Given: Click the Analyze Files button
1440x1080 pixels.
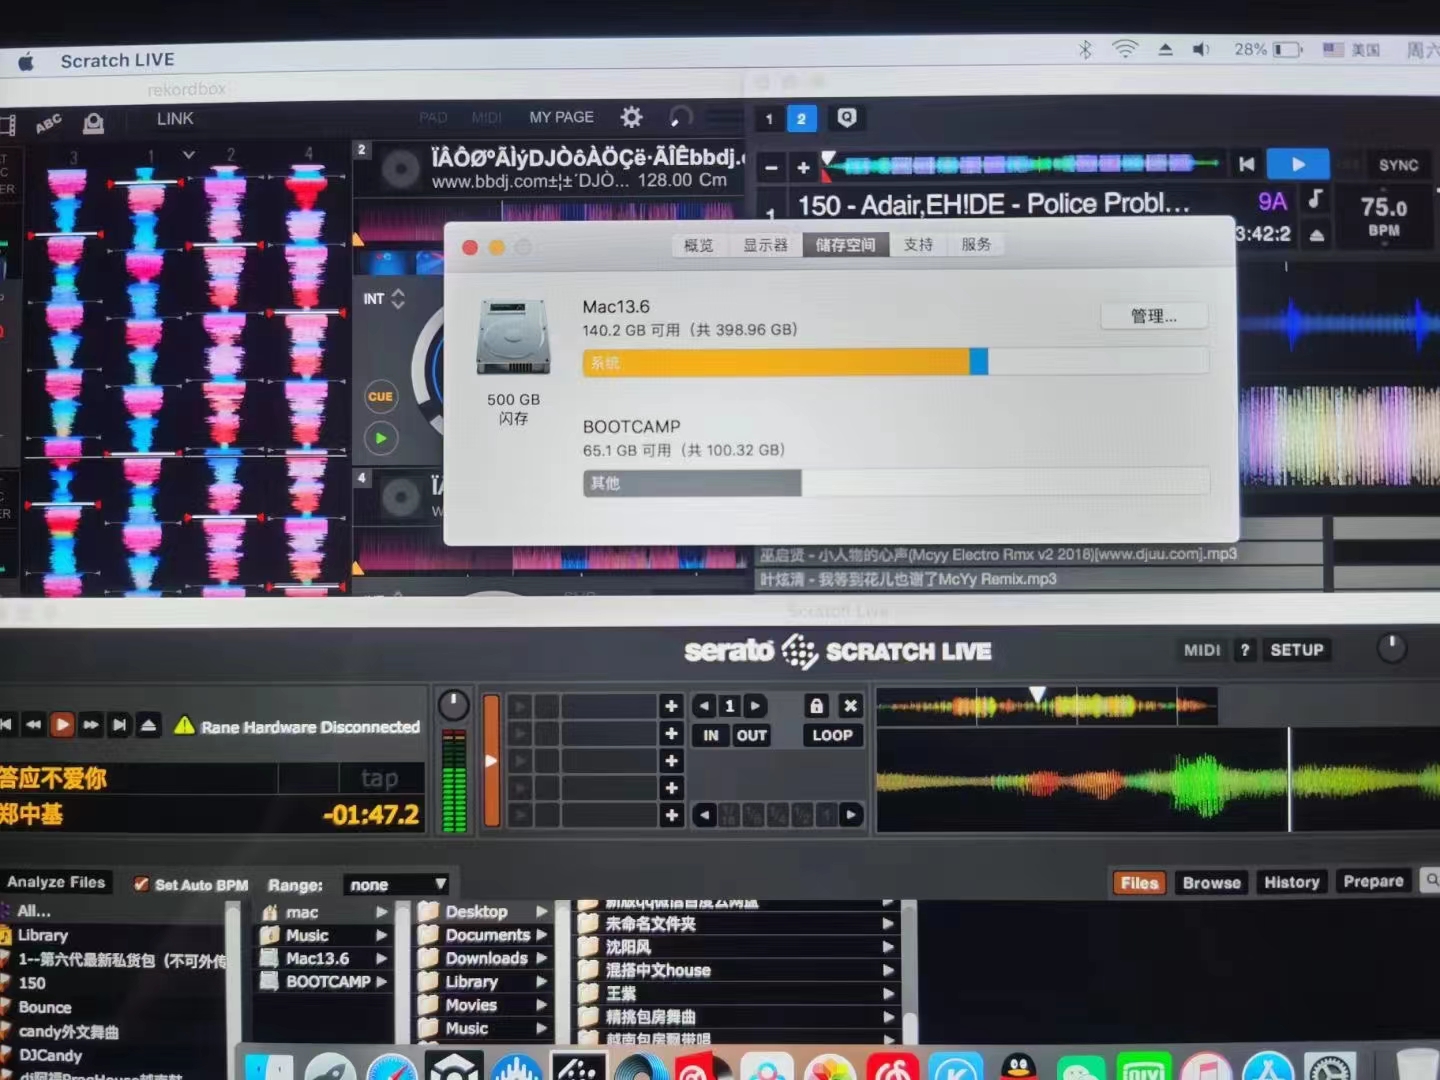Looking at the screenshot, I should [56, 882].
